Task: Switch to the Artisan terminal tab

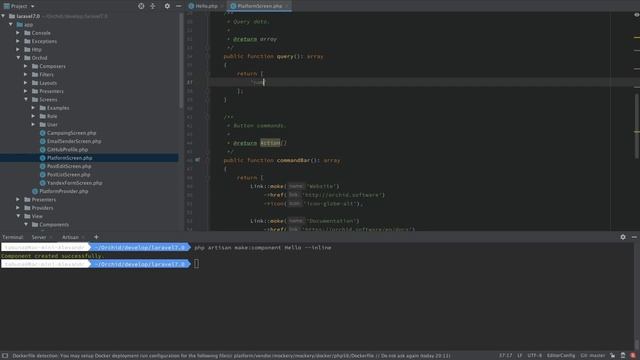Action: [70, 237]
